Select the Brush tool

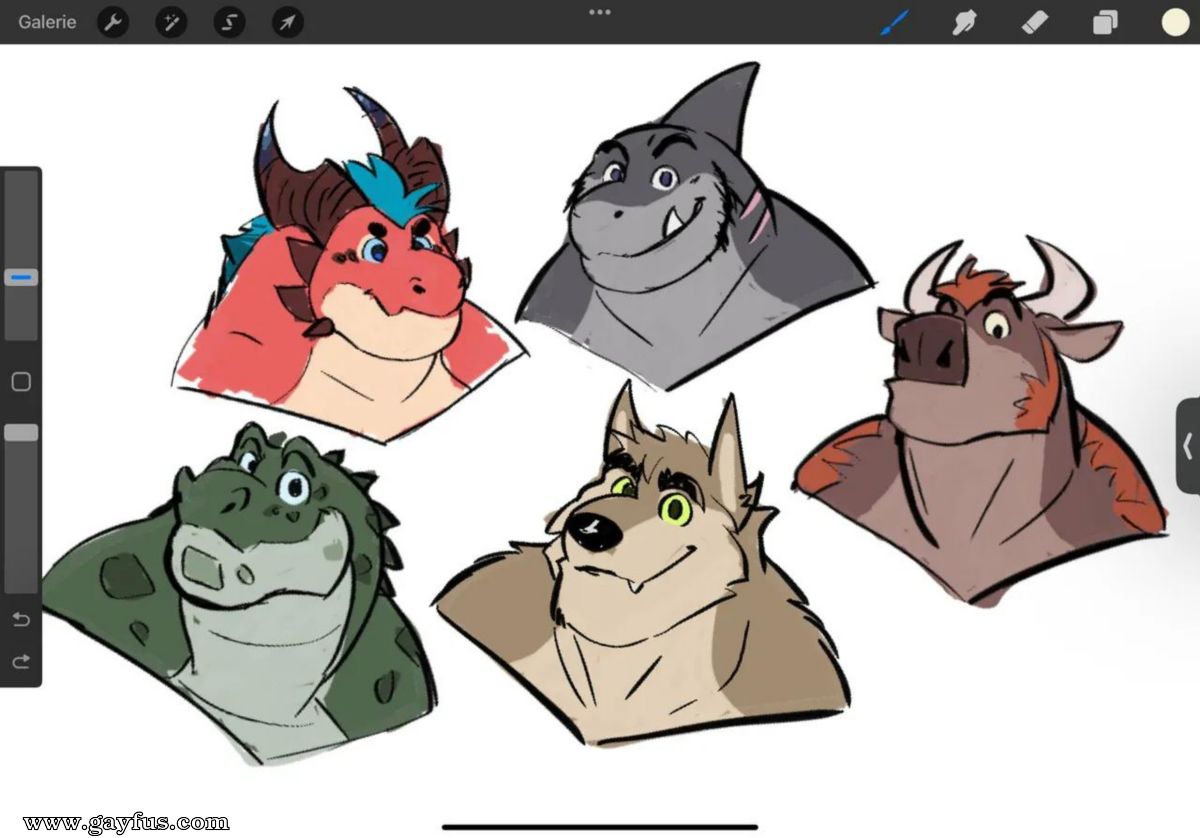pyautogui.click(x=895, y=22)
